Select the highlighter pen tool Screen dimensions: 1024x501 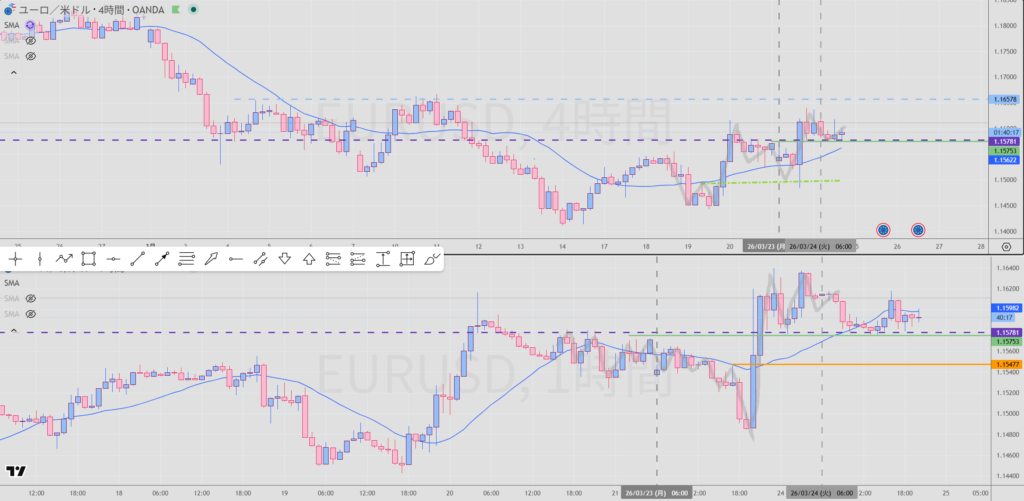pos(211,259)
